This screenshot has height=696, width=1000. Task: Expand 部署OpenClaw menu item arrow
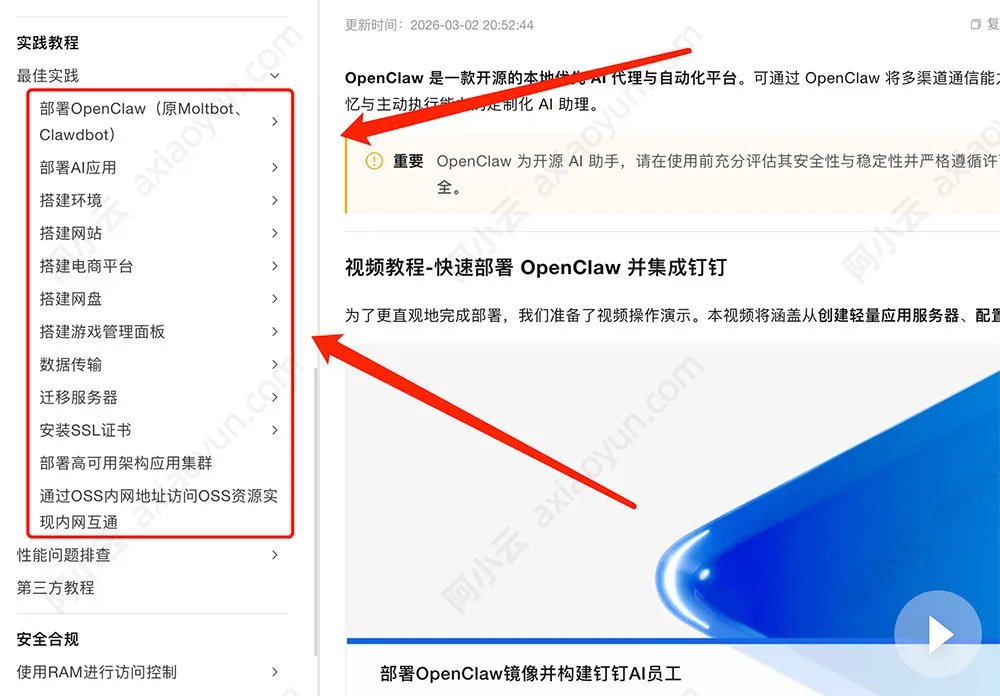click(275, 121)
